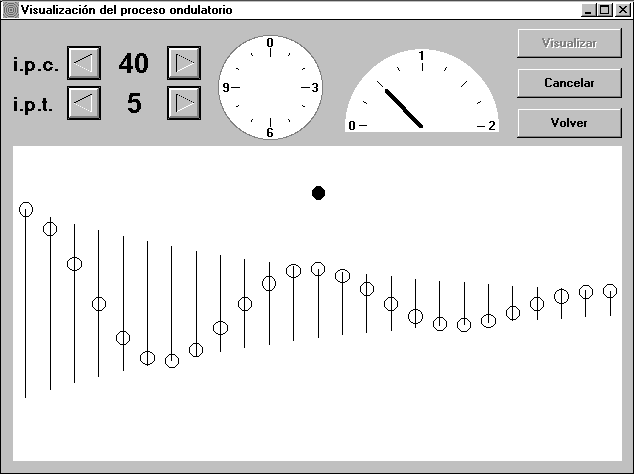Click the window's application icon in the title bar
The width and height of the screenshot is (634, 474).
click(10, 10)
